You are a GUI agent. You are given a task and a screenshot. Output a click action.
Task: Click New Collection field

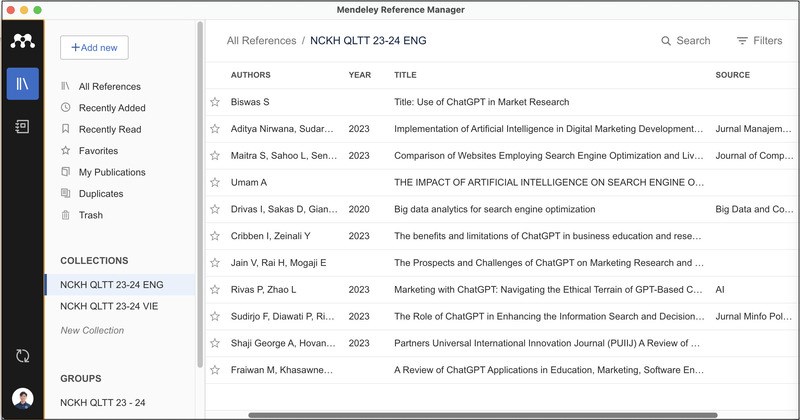(92, 330)
